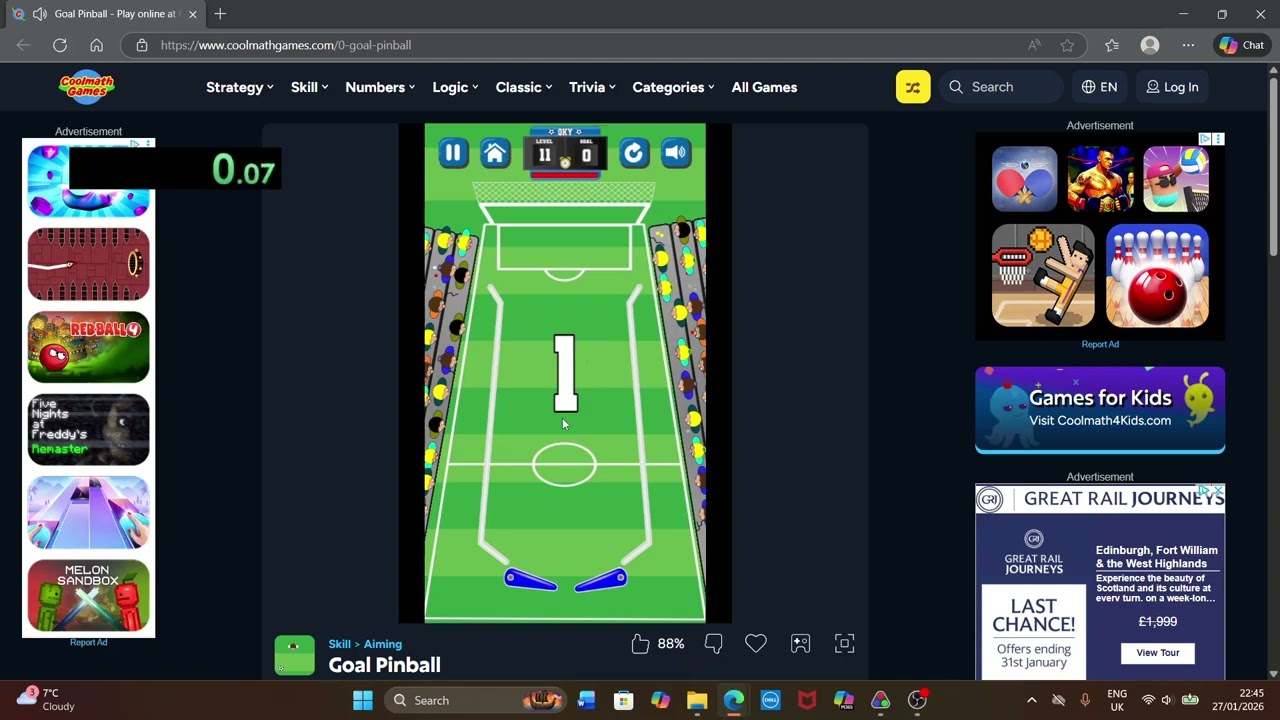Add this page to favorites star
The image size is (1280, 720).
pyautogui.click(x=1067, y=45)
